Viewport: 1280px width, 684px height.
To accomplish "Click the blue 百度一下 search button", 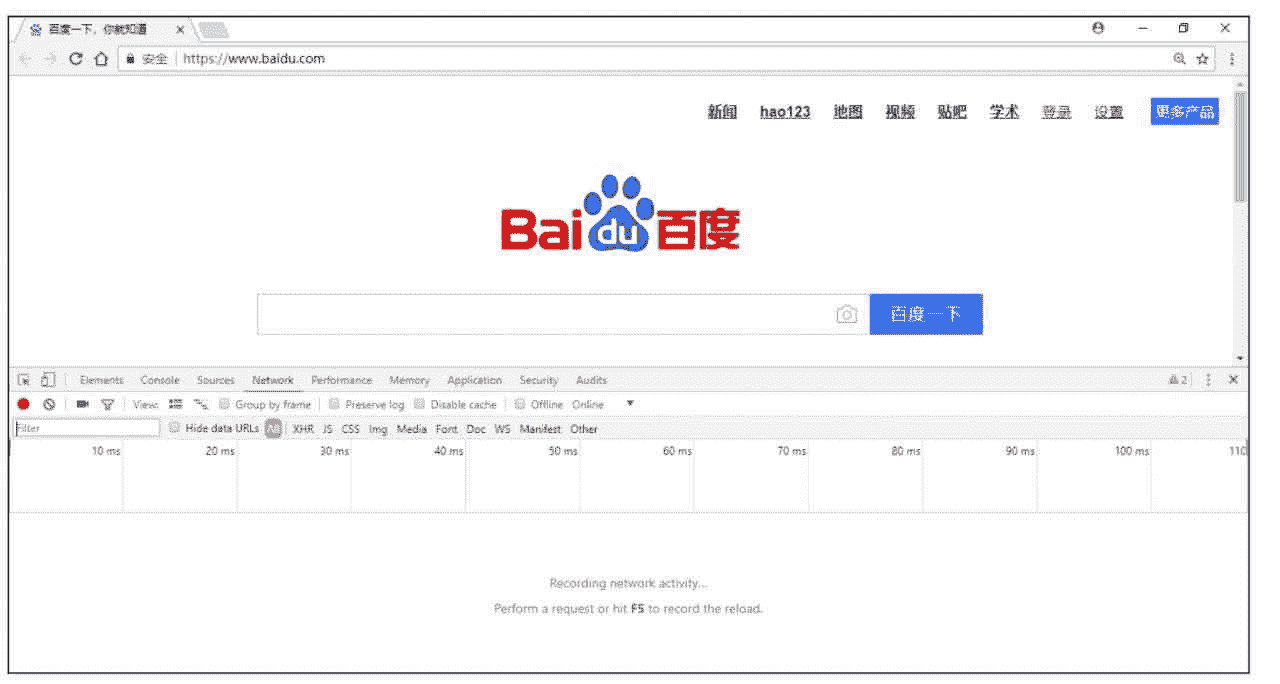I will [x=926, y=314].
